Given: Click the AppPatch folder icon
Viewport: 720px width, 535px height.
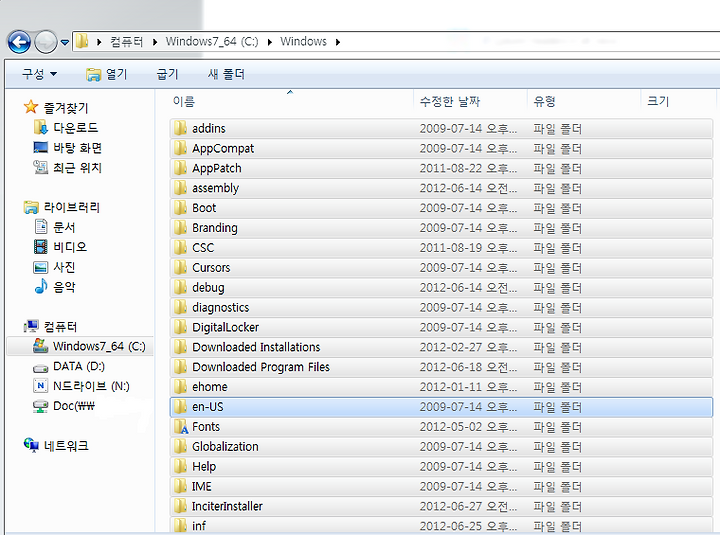Looking at the screenshot, I should pos(180,168).
